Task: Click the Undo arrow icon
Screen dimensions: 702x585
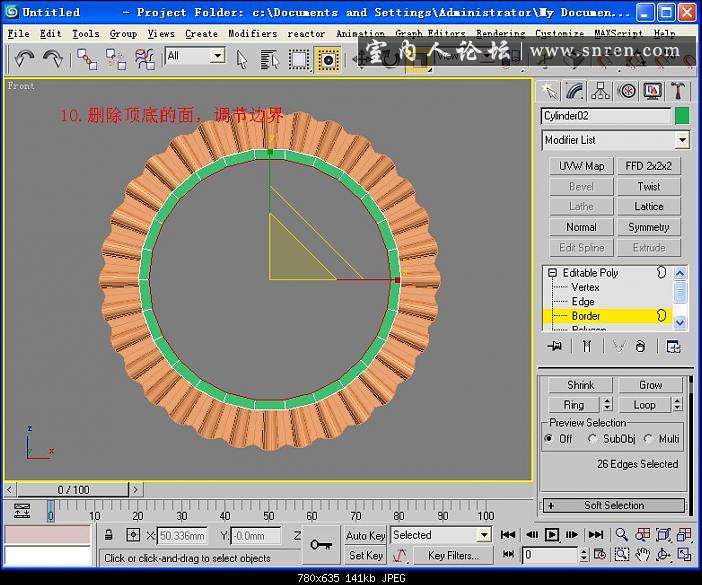Action: (x=24, y=59)
